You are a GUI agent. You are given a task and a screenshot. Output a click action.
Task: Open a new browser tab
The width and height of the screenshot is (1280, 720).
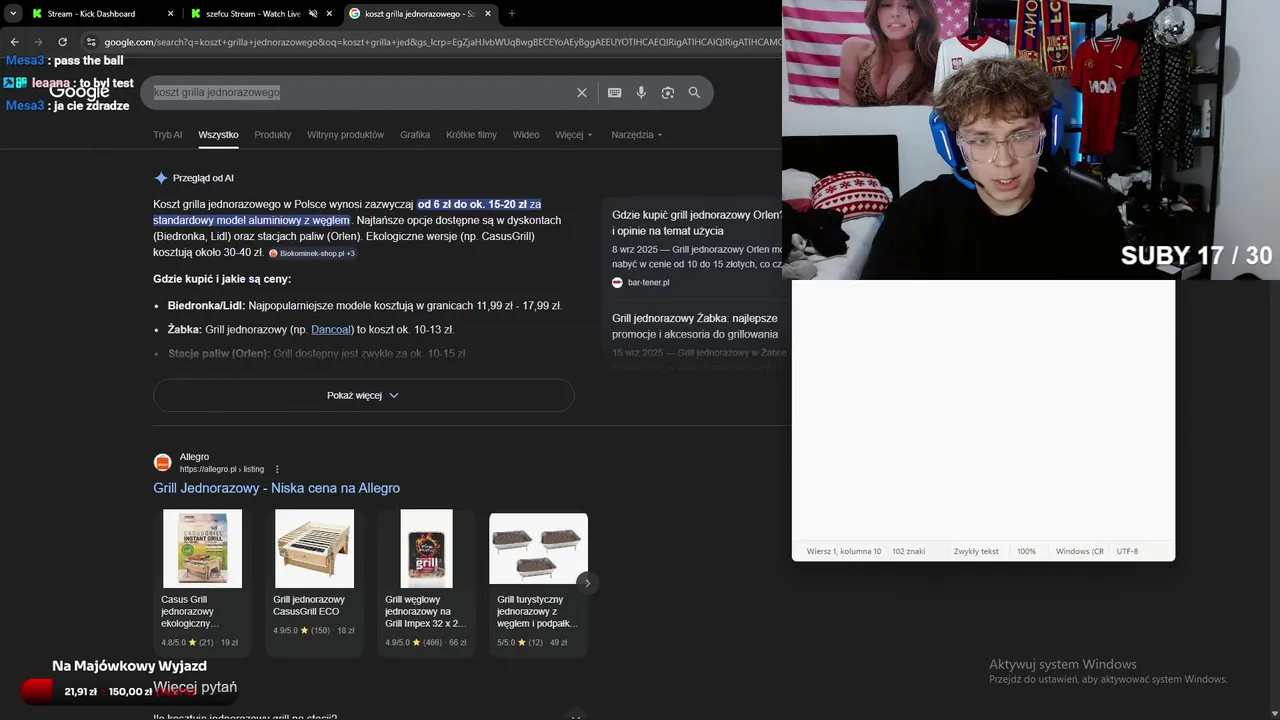(x=512, y=14)
